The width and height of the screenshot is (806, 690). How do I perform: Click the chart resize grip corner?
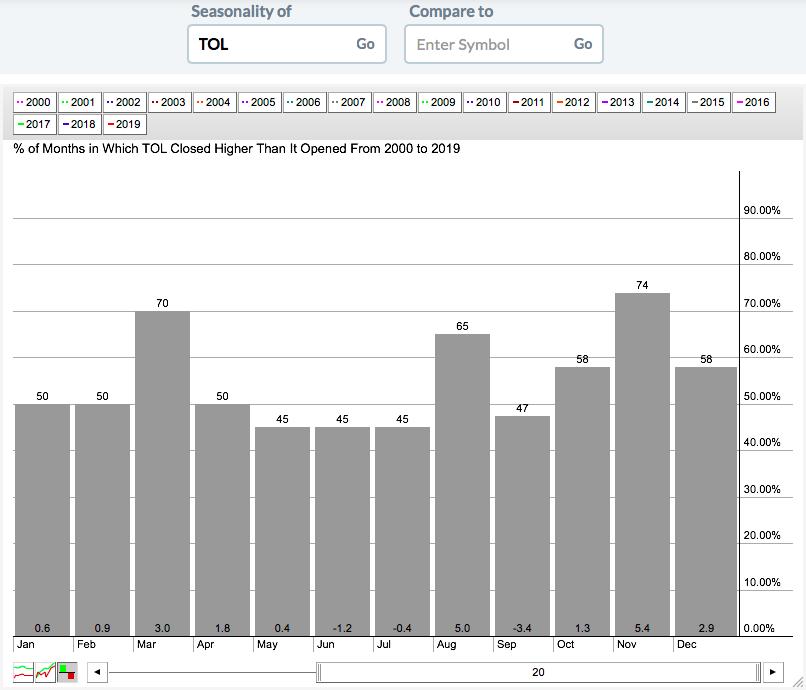(x=798, y=682)
